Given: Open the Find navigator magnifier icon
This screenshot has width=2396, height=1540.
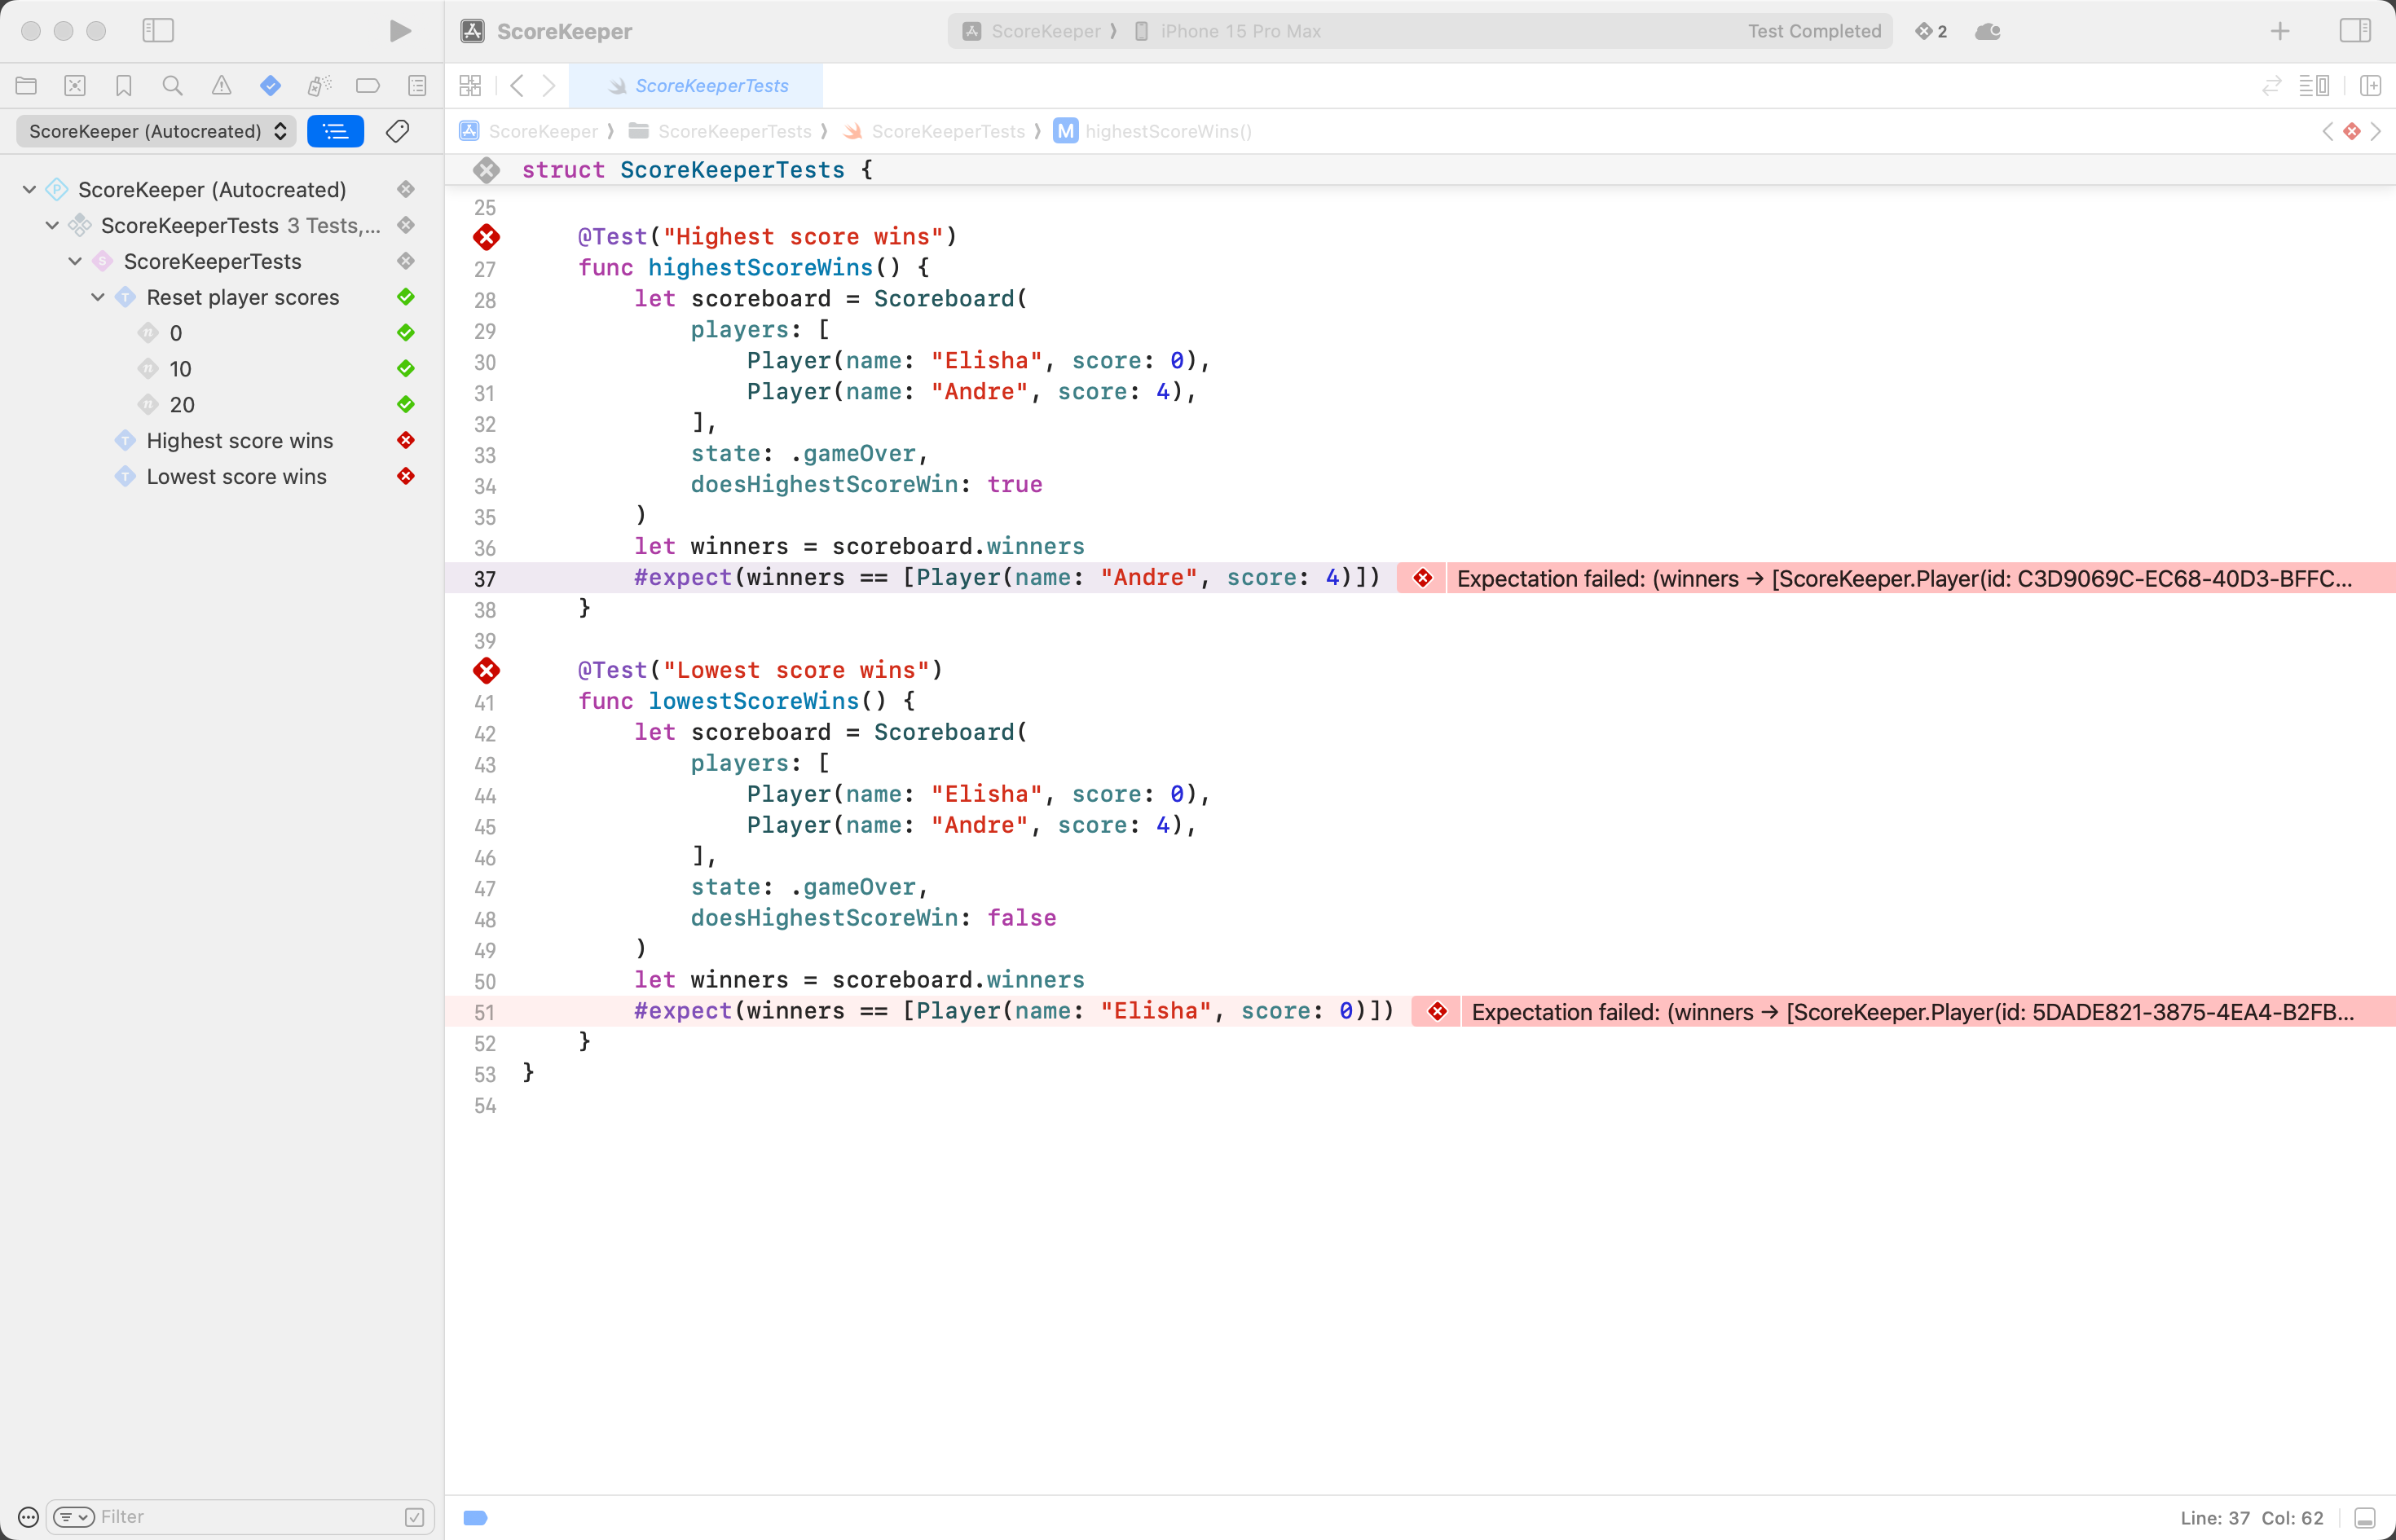Looking at the screenshot, I should point(172,86).
